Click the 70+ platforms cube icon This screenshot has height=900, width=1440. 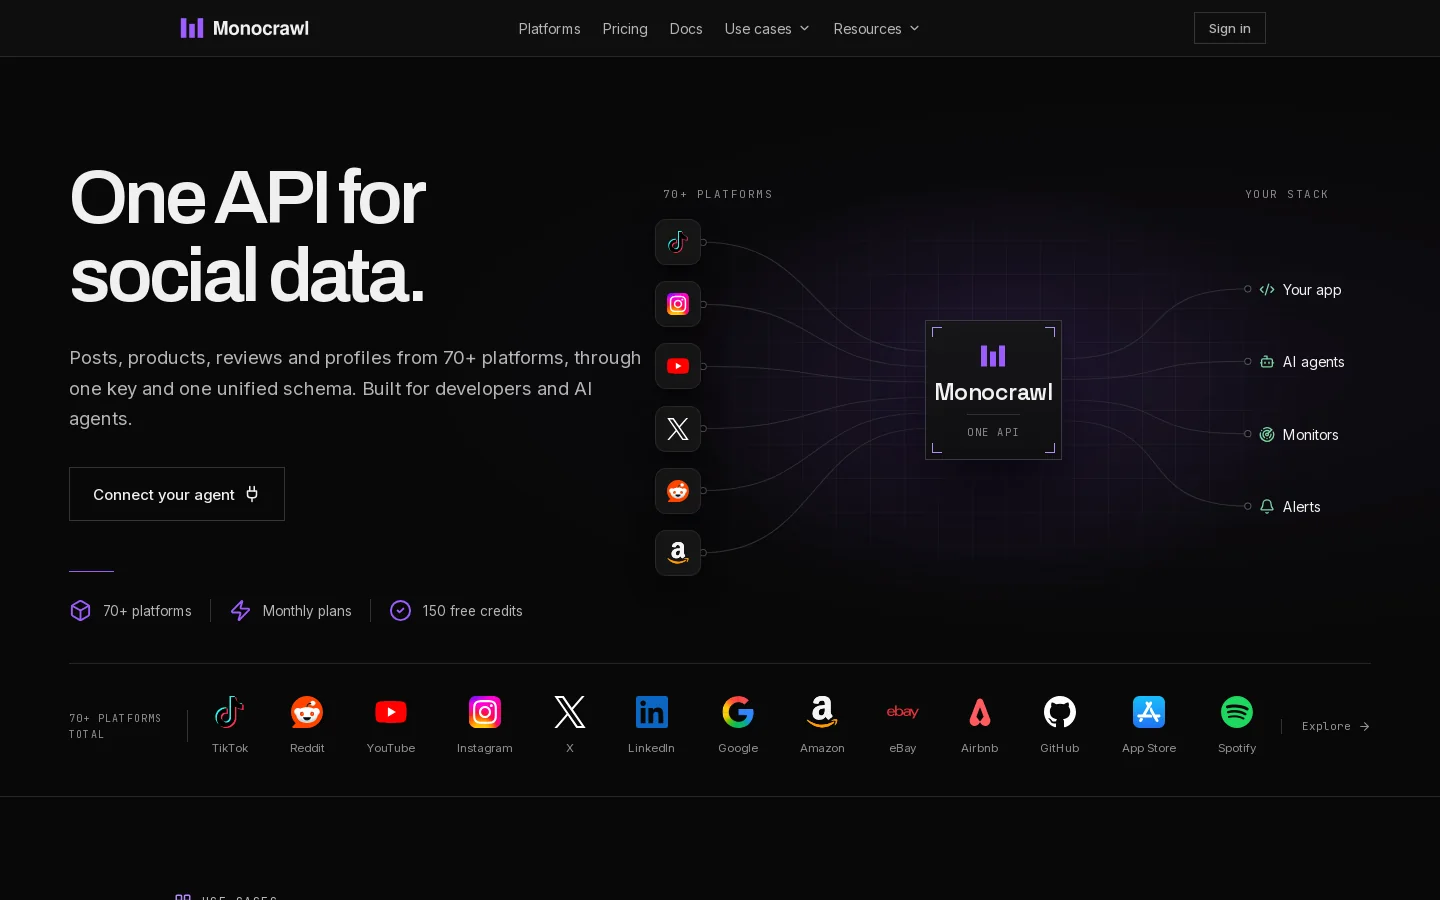[x=81, y=611]
